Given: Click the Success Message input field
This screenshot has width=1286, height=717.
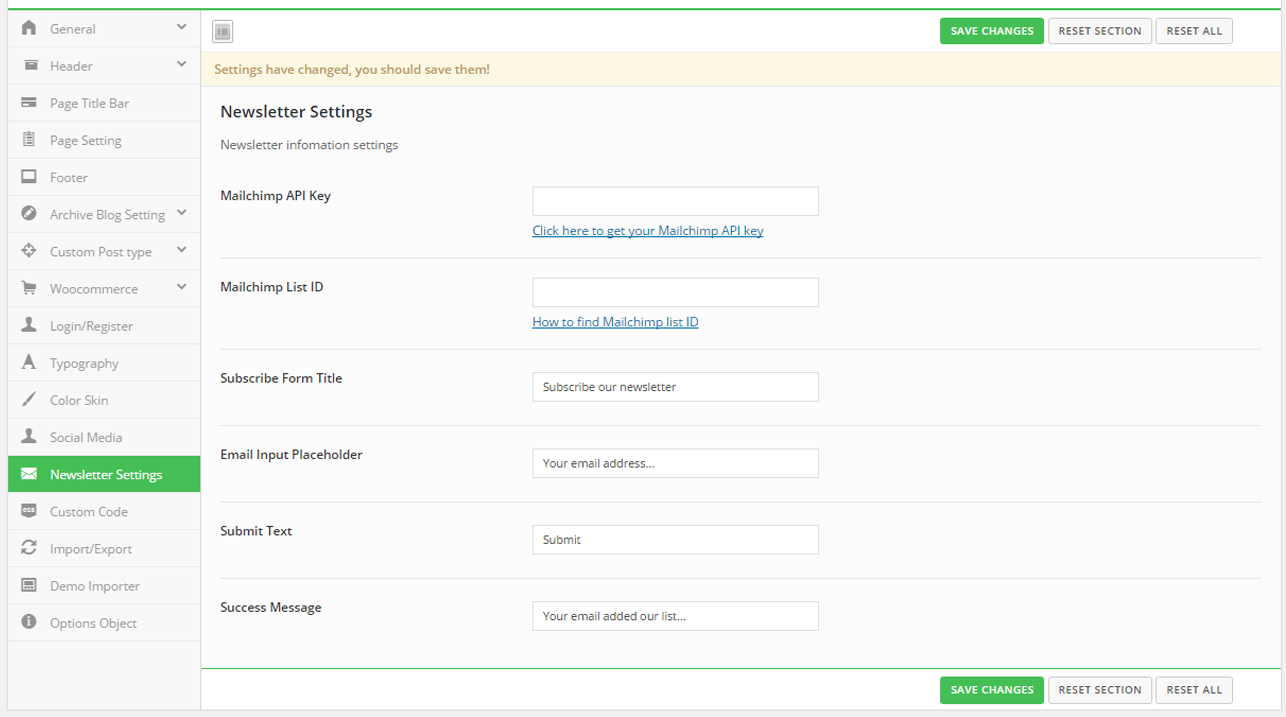Looking at the screenshot, I should click(x=675, y=616).
